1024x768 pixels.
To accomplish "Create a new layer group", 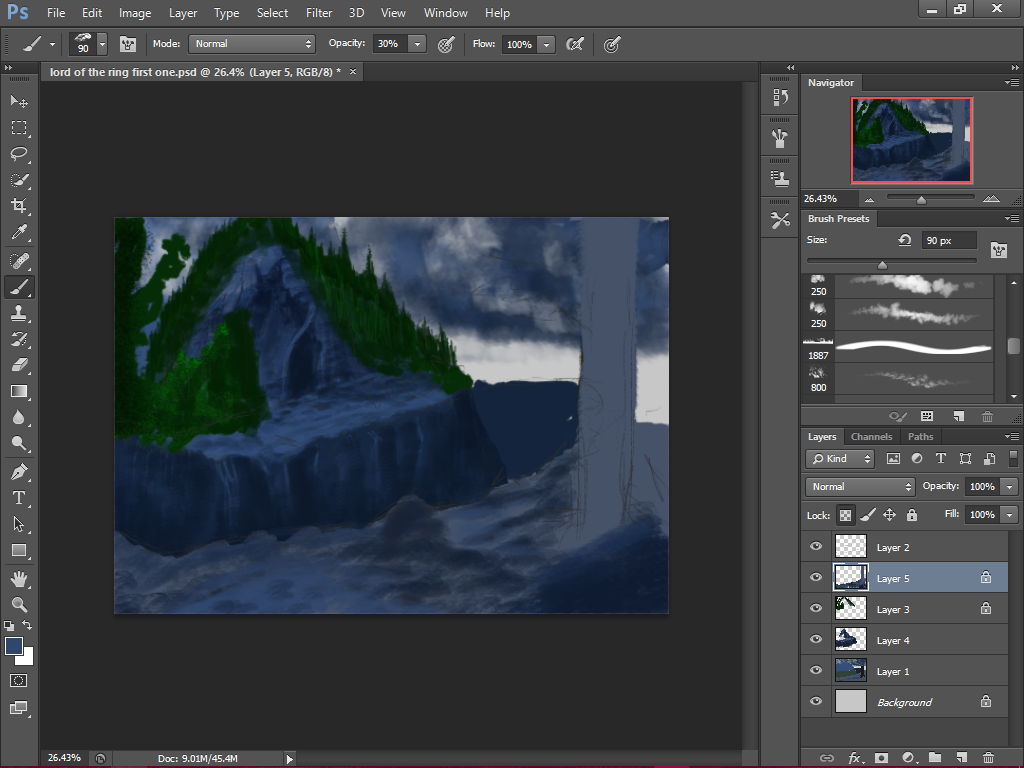I will point(935,758).
